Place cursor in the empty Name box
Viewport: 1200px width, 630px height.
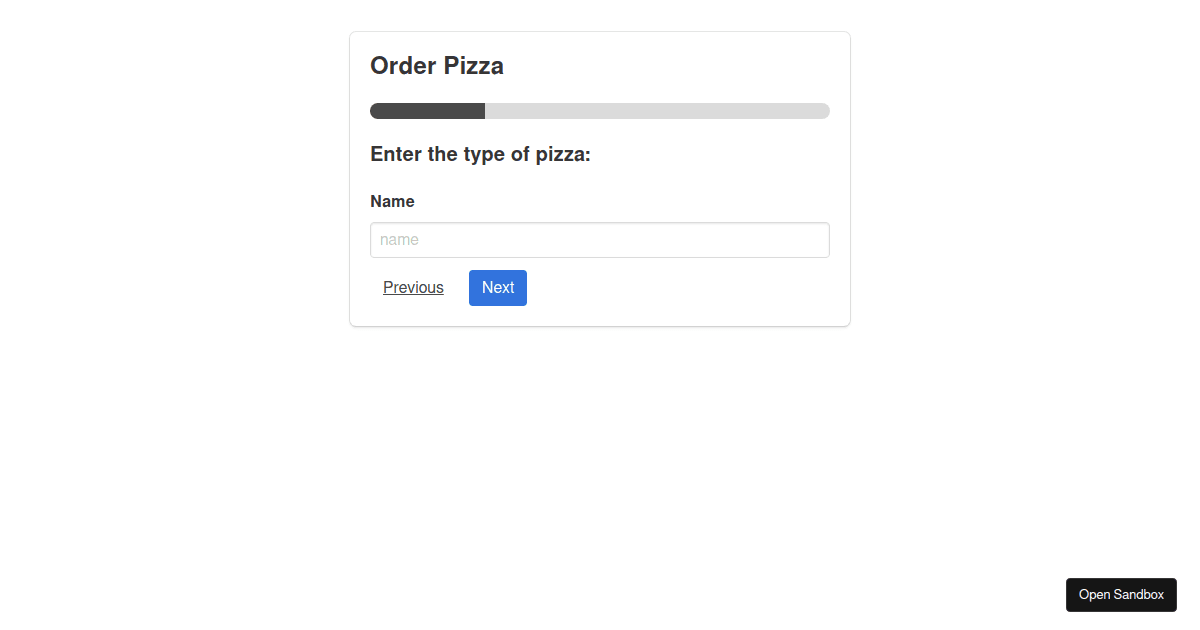600,240
